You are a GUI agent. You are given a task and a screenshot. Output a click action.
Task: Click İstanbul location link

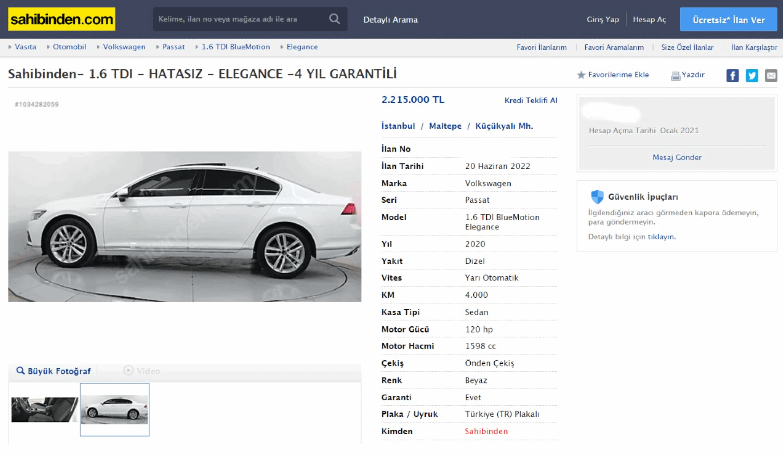(x=398, y=126)
